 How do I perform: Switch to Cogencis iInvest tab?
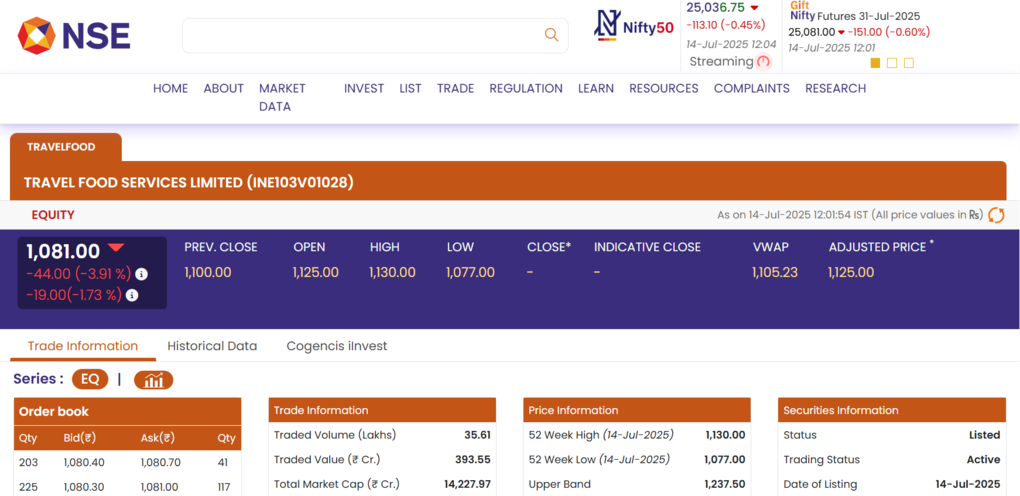coord(336,346)
